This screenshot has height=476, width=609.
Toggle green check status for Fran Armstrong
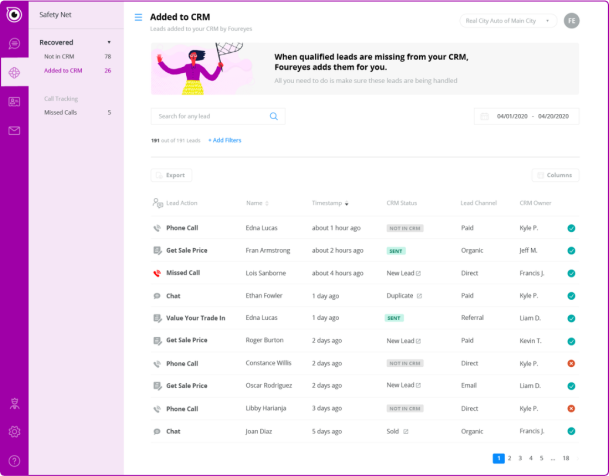570,250
